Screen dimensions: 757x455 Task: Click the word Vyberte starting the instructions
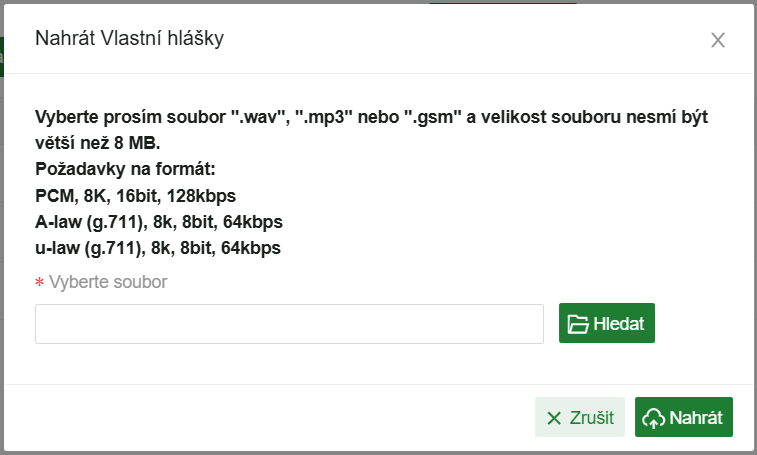68,116
